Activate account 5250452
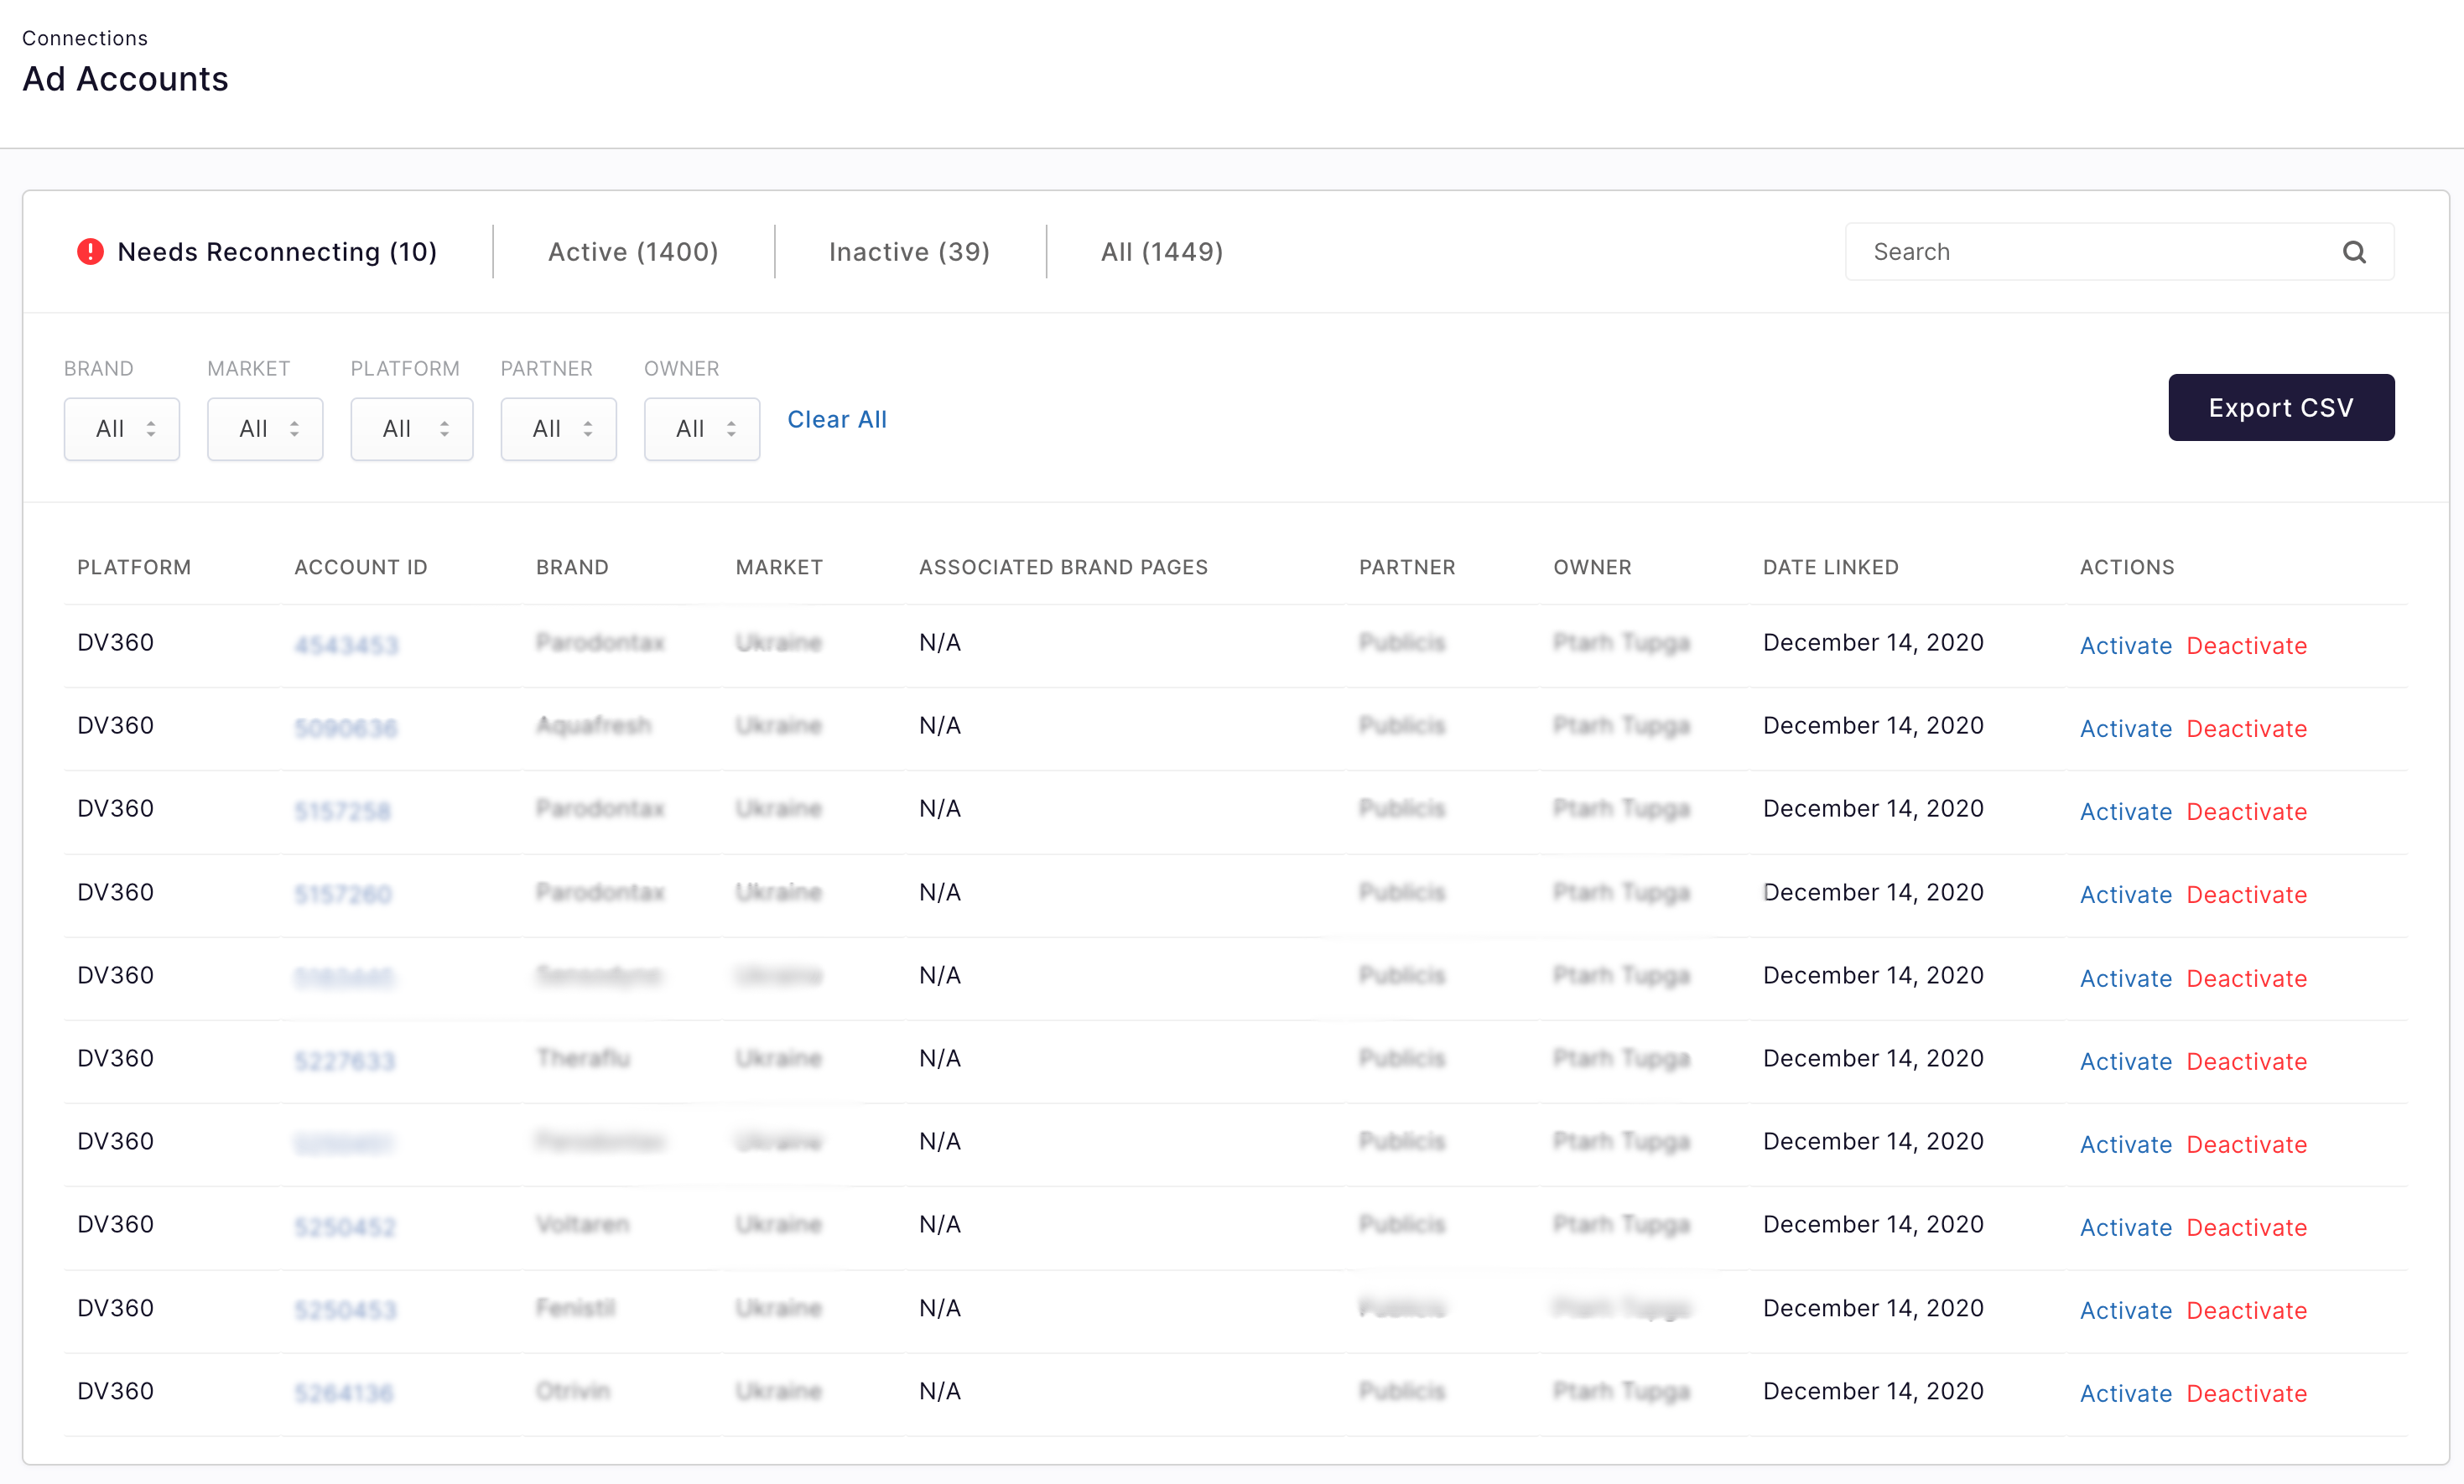2464x1484 pixels. (x=2126, y=1228)
